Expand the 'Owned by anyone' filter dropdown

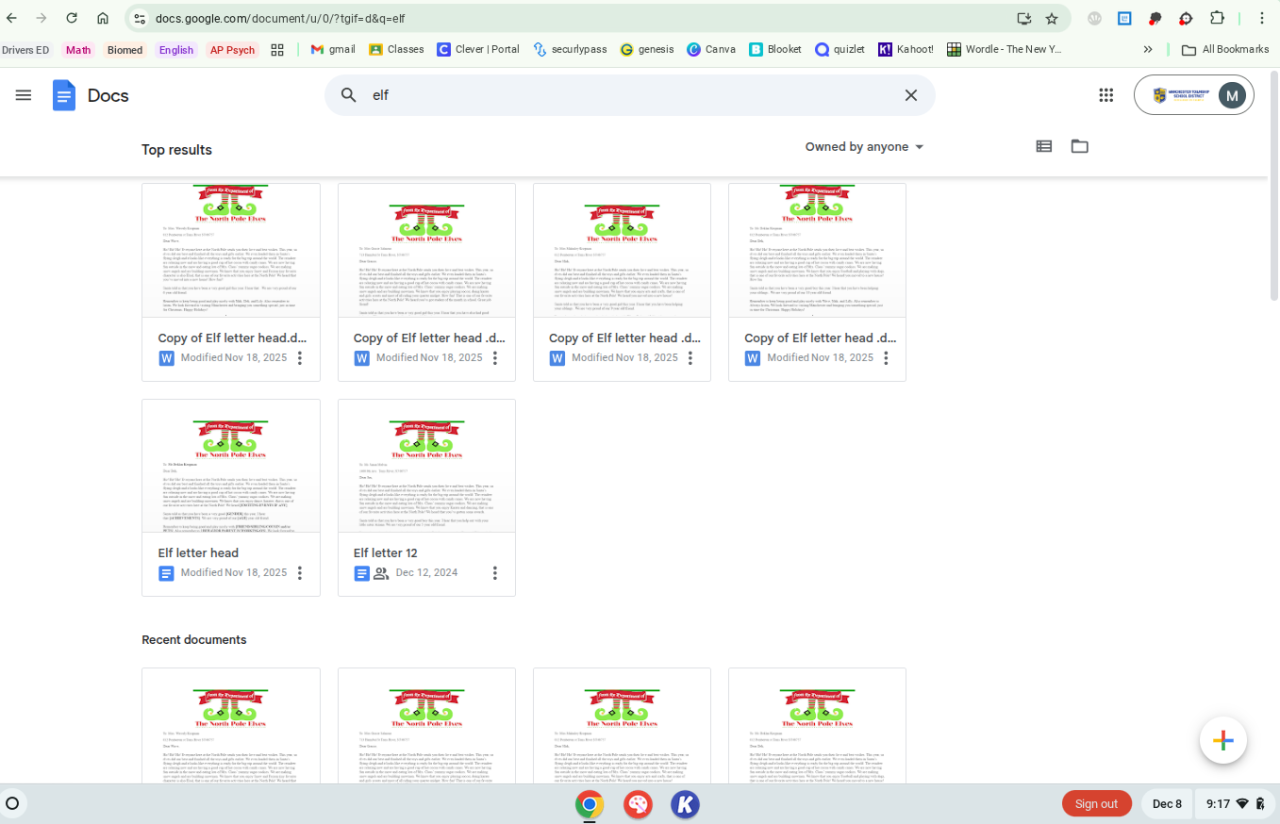(x=865, y=147)
